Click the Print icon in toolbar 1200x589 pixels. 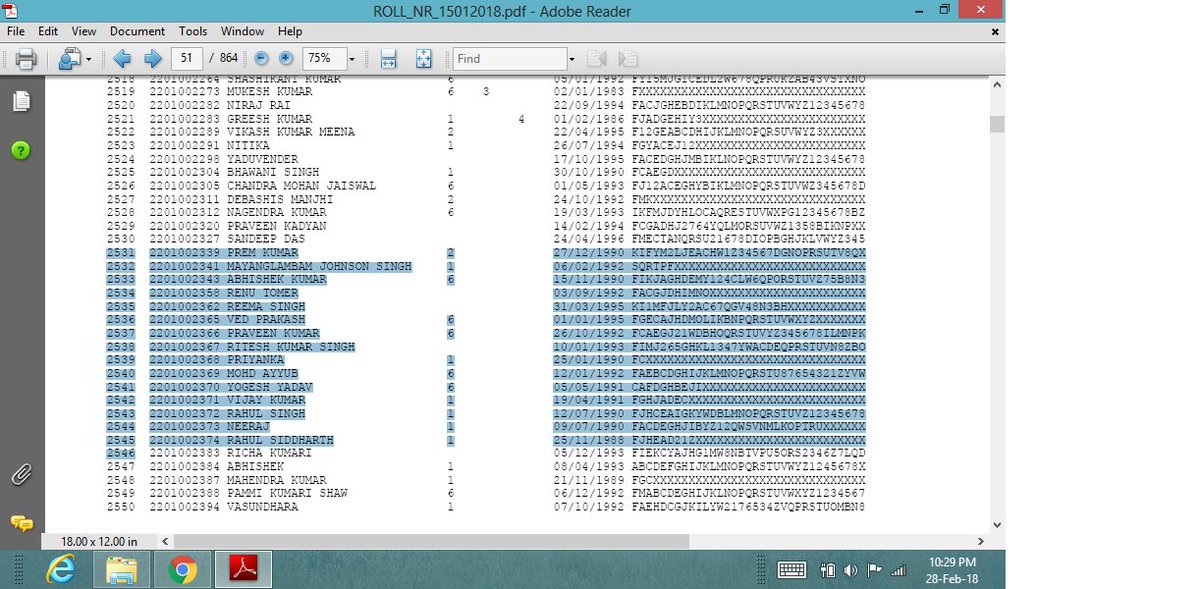tap(26, 59)
